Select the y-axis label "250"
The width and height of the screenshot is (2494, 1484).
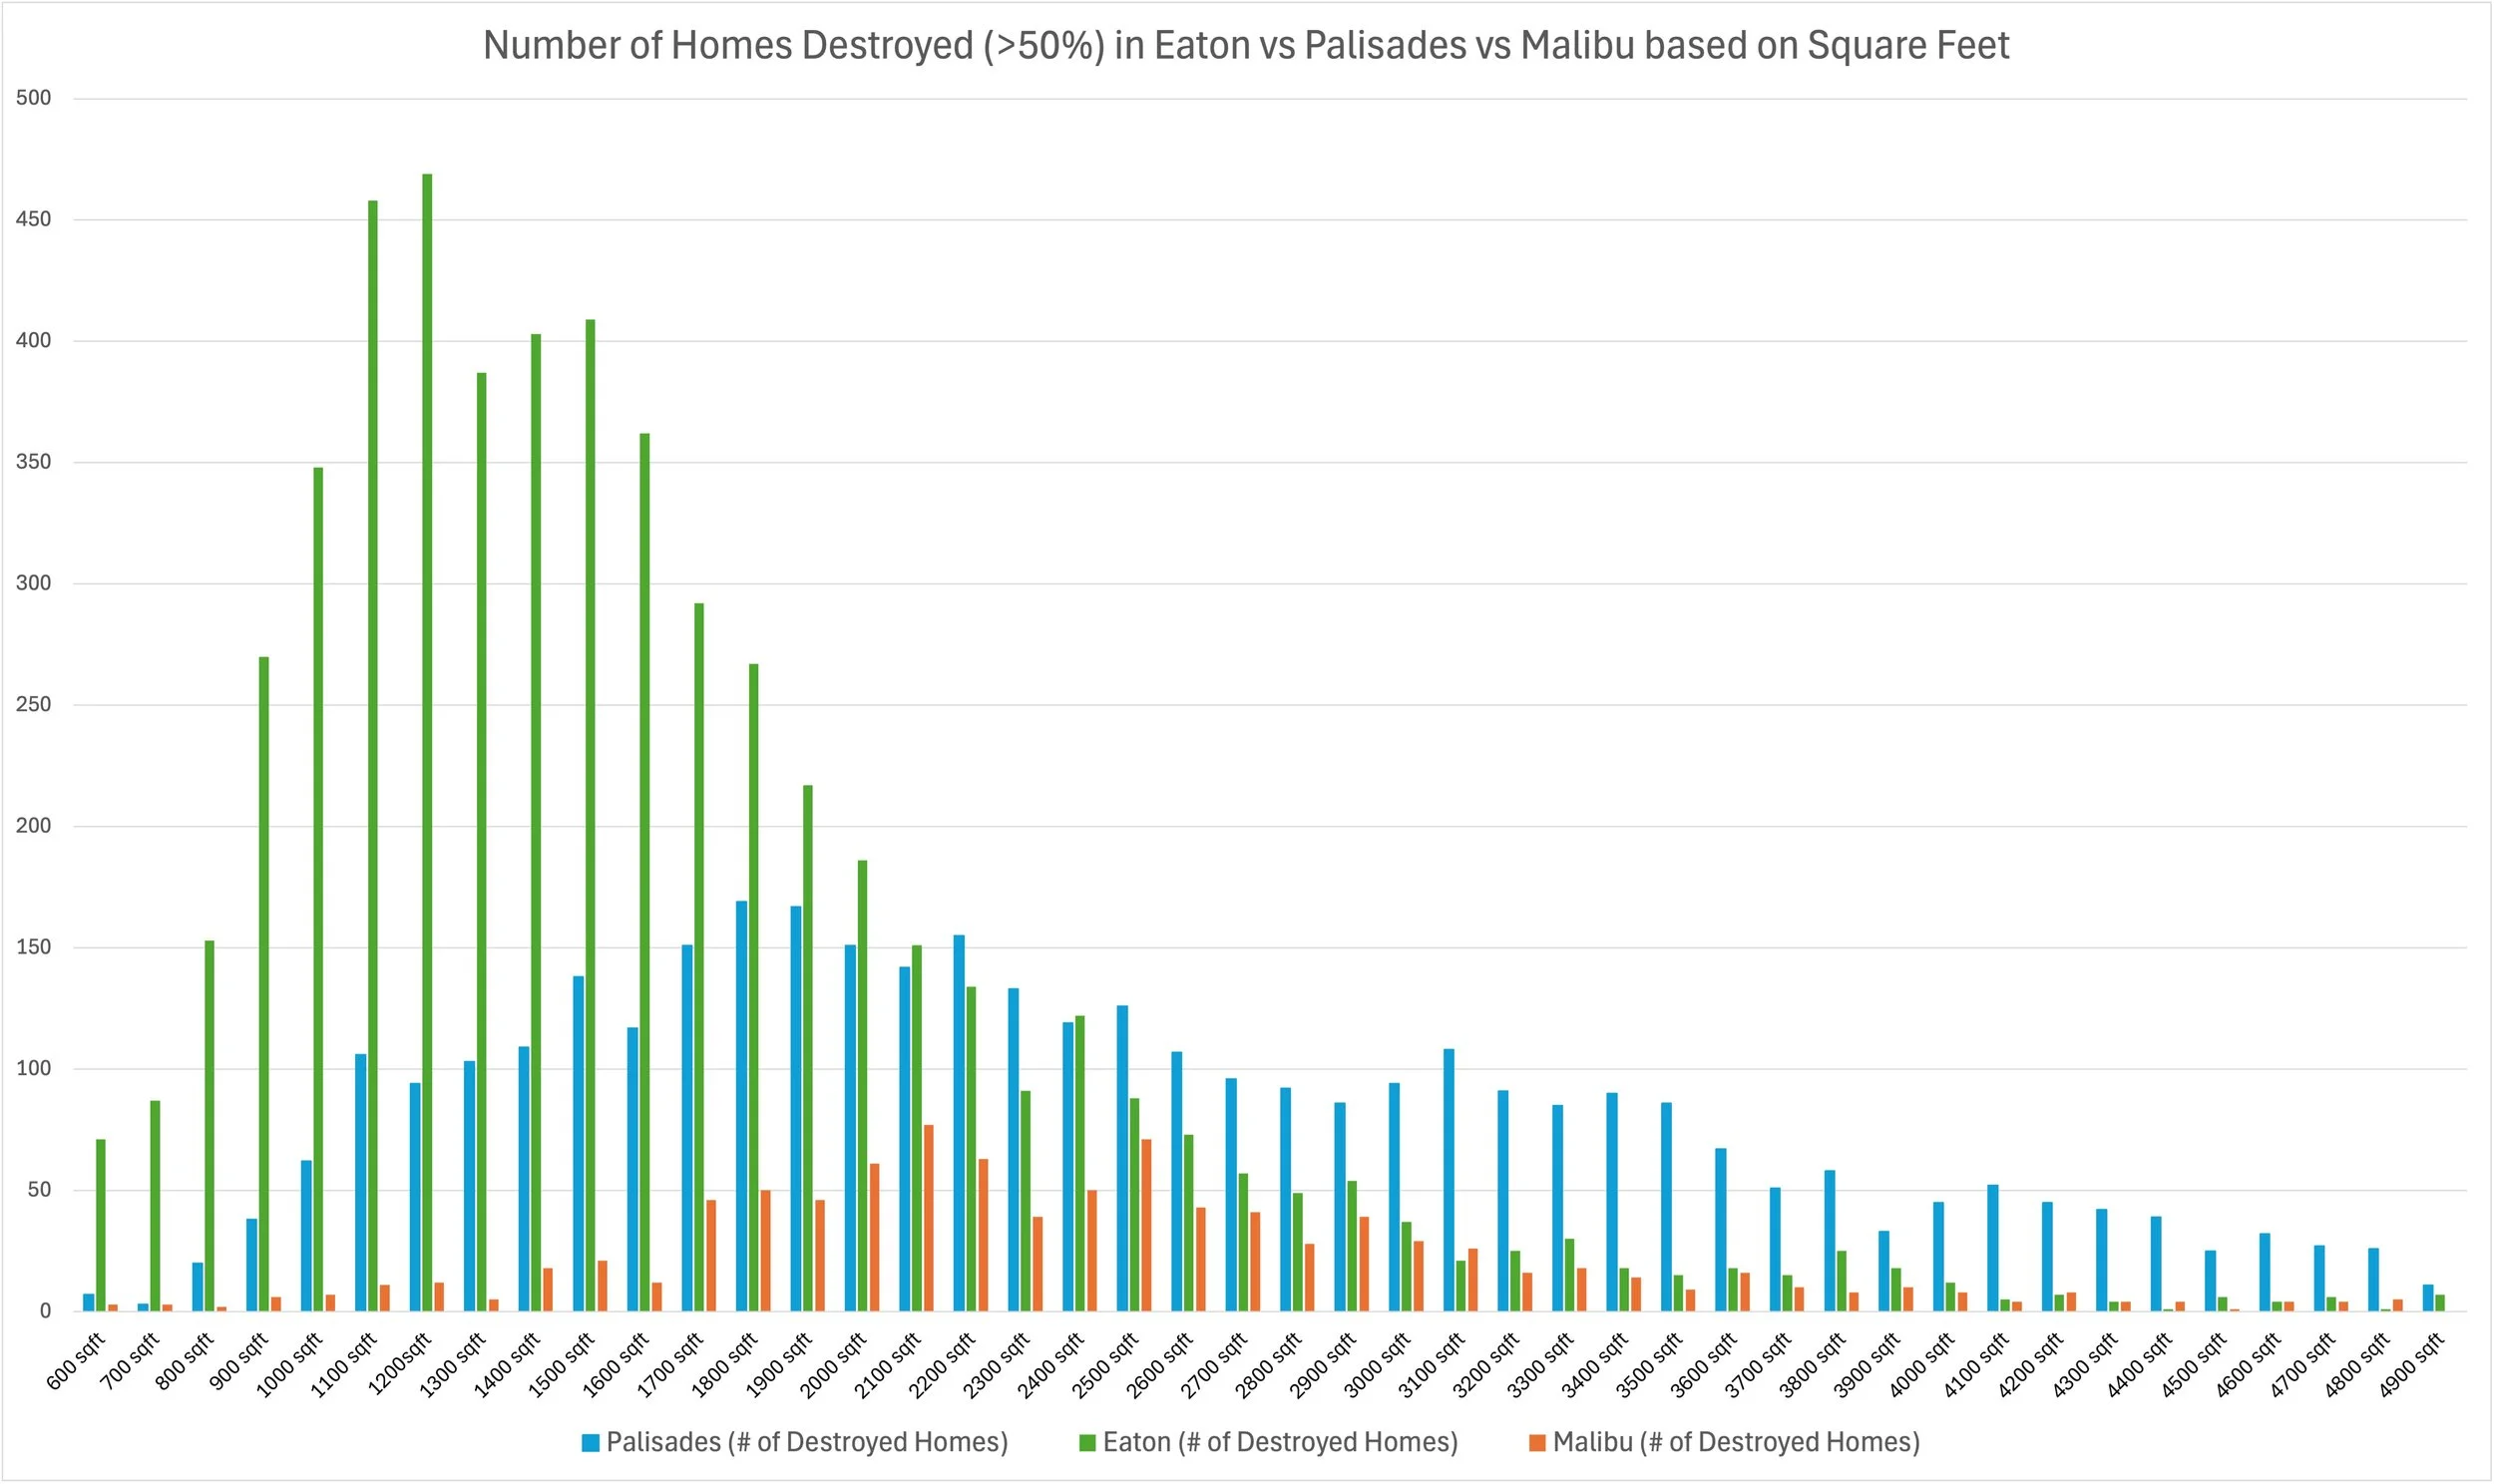[x=33, y=704]
